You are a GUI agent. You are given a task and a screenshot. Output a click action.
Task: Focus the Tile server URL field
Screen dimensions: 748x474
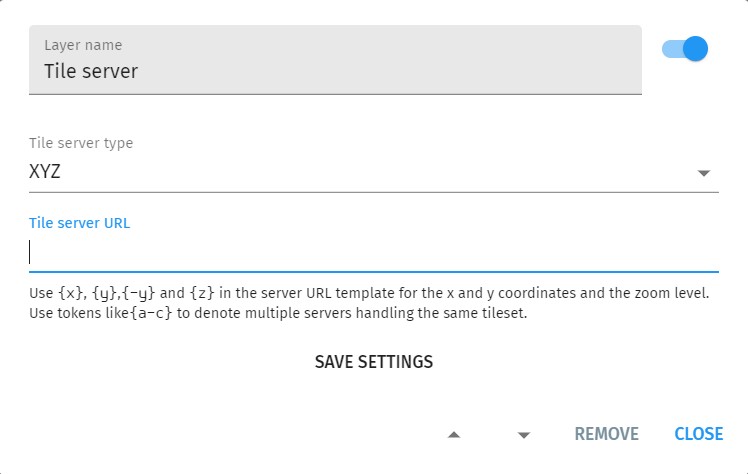click(x=373, y=252)
